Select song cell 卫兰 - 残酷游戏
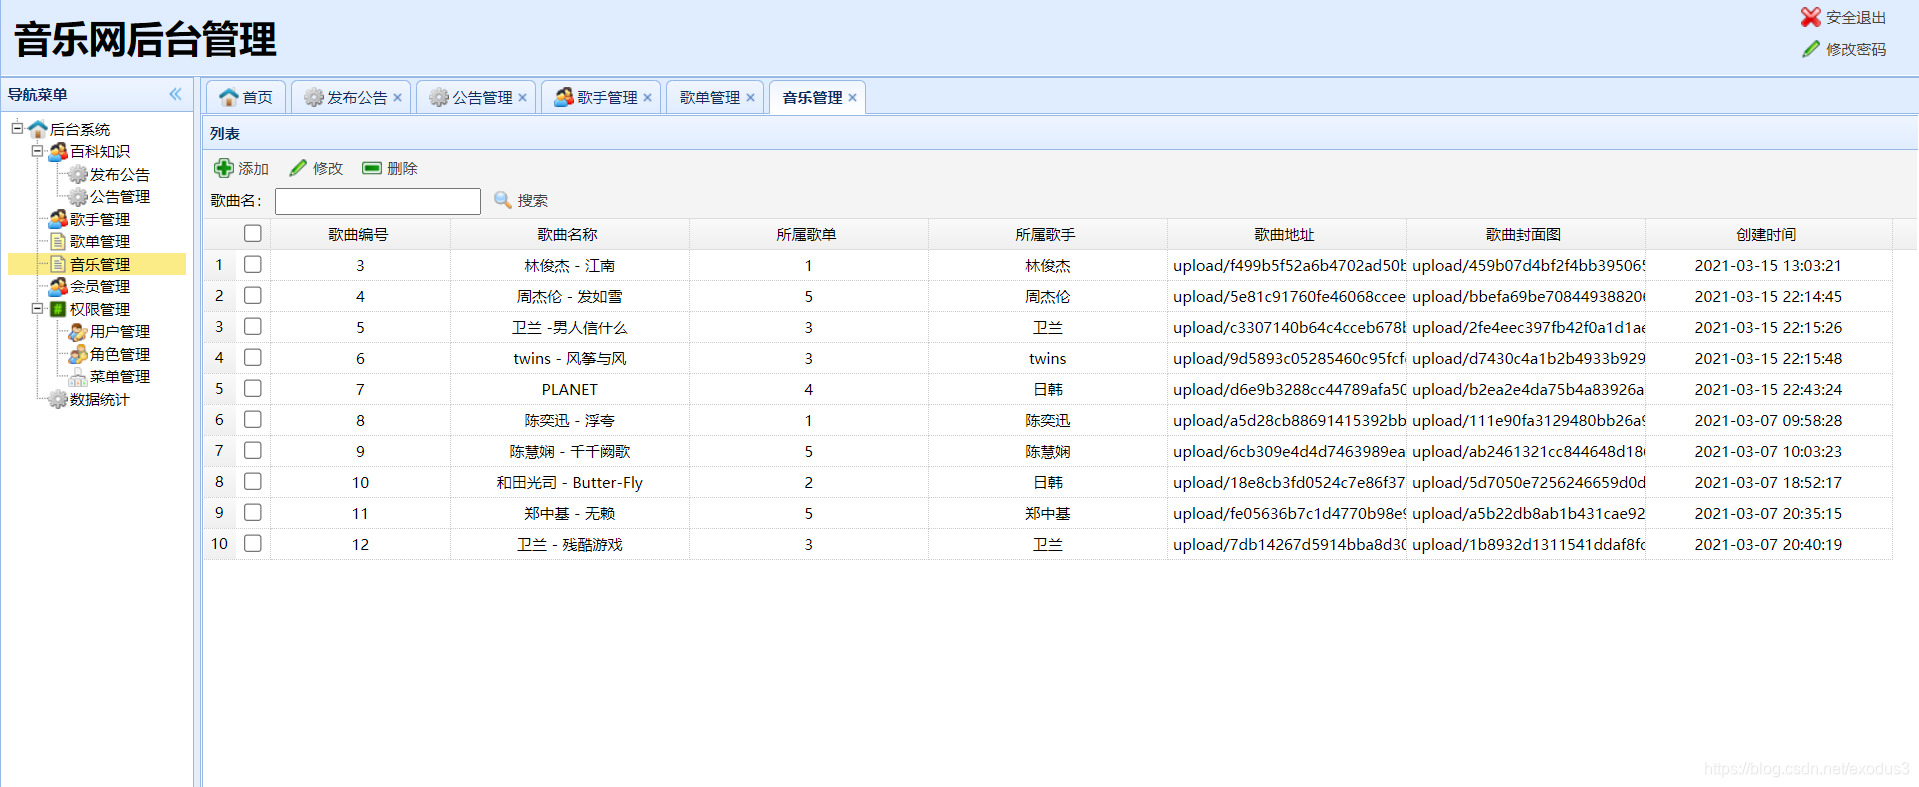Viewport: 1919px width, 787px height. (570, 544)
